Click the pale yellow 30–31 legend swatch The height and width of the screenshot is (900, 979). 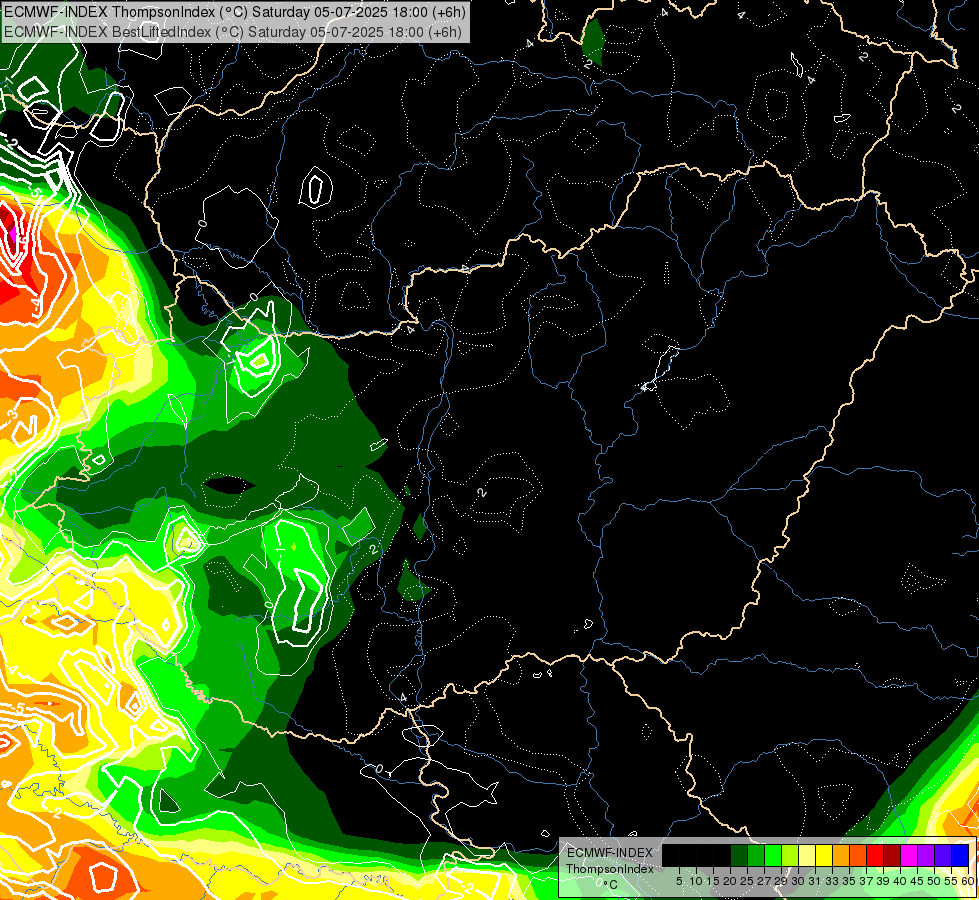(x=807, y=855)
